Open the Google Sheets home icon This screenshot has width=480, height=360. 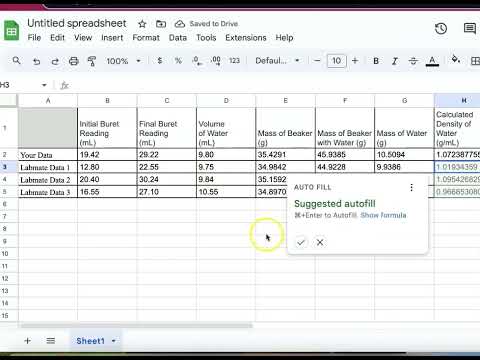(x=12, y=30)
